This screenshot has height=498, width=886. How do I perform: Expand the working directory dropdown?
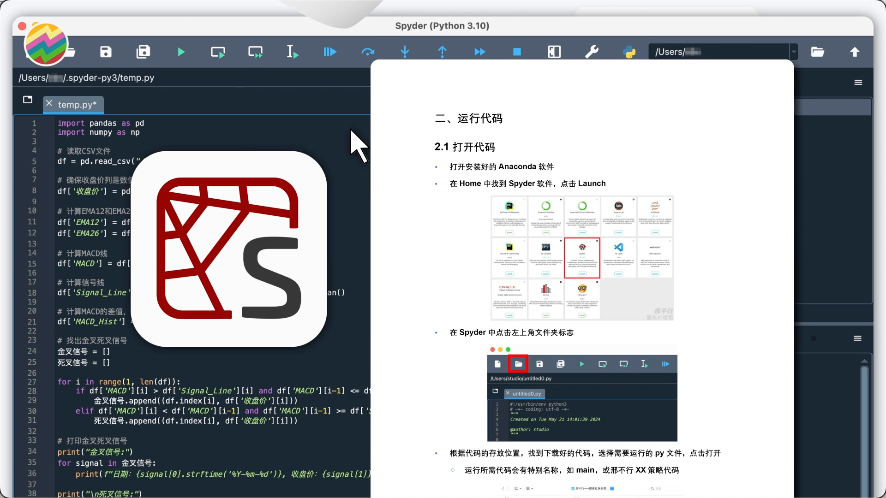point(793,51)
